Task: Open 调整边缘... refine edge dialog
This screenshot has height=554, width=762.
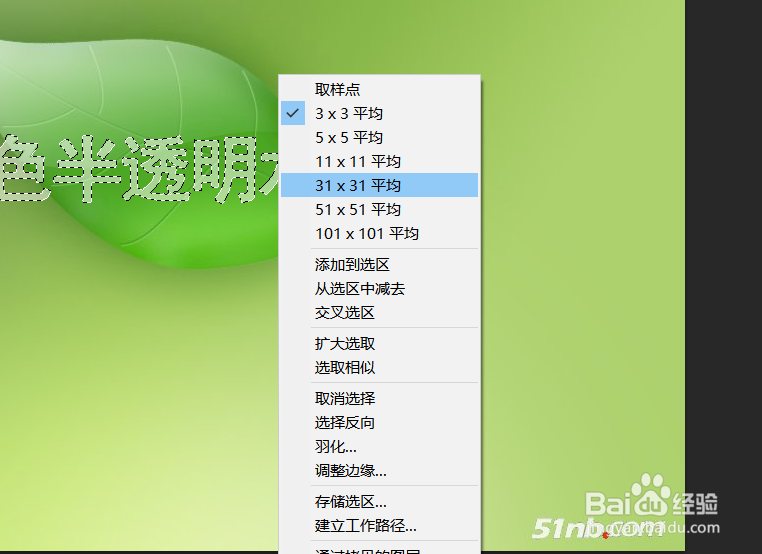Action: coord(380,470)
